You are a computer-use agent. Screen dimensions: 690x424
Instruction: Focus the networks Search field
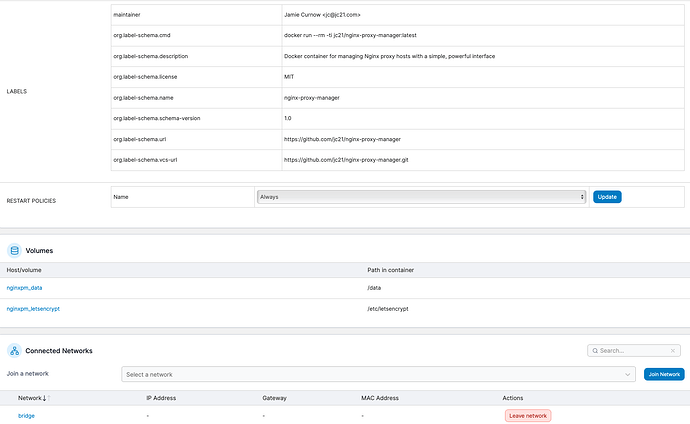pyautogui.click(x=635, y=351)
